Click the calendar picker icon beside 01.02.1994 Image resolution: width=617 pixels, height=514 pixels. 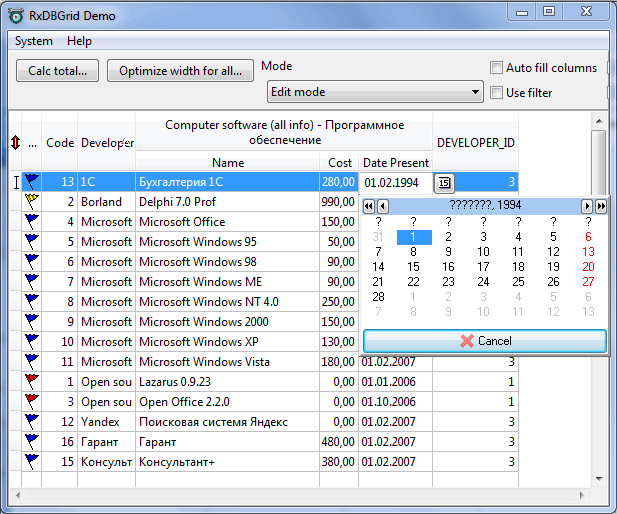(x=445, y=182)
